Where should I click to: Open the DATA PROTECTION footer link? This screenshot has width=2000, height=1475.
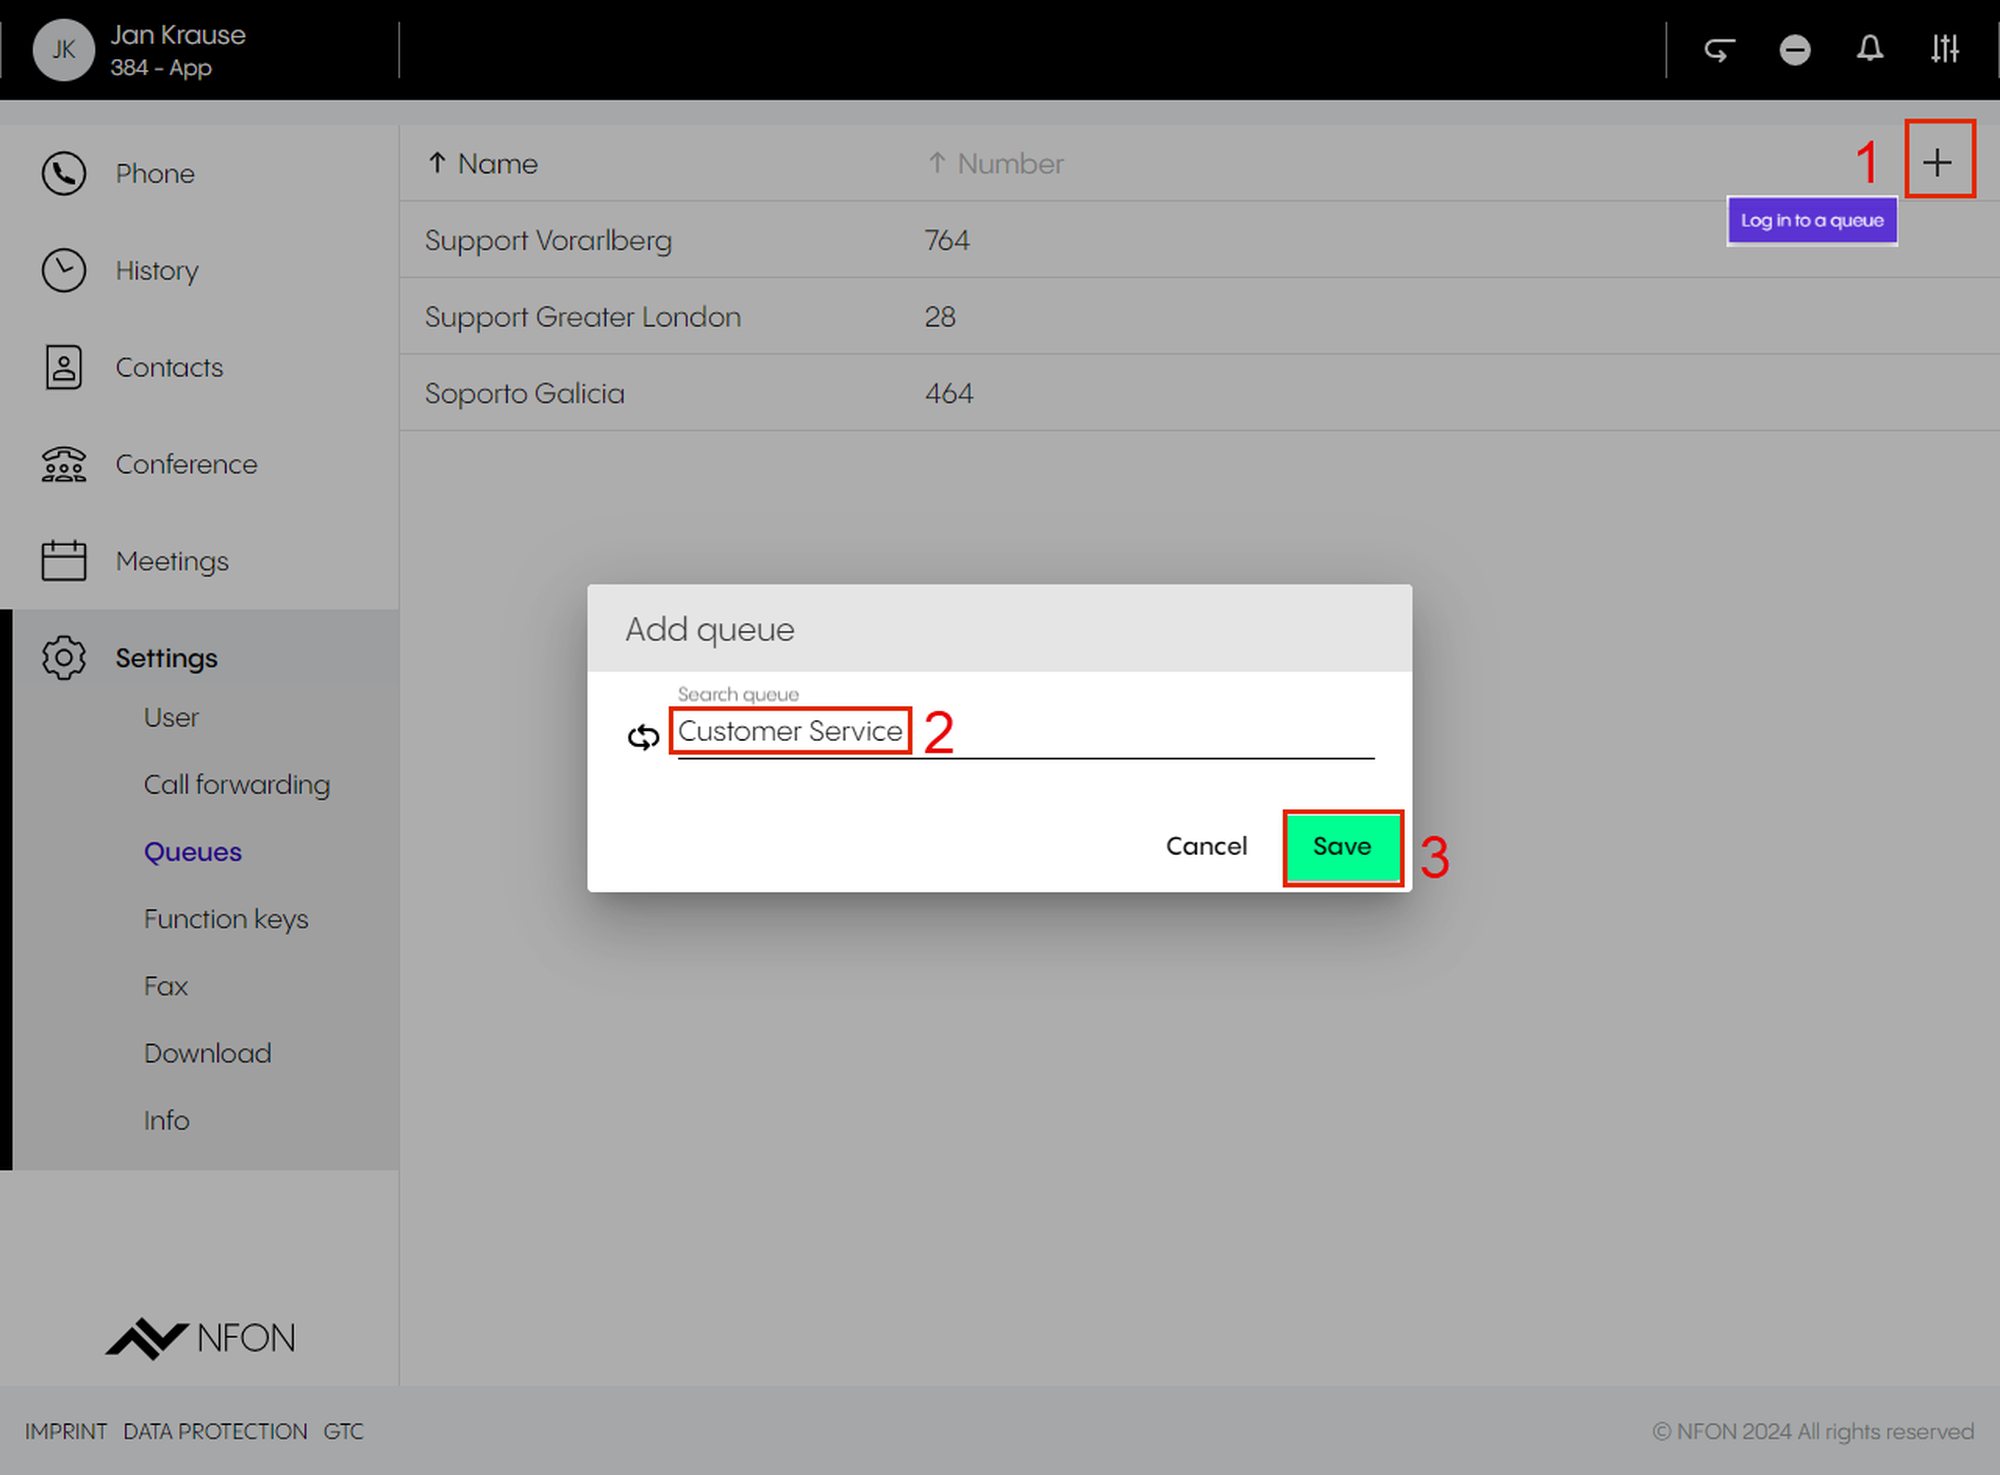215,1432
